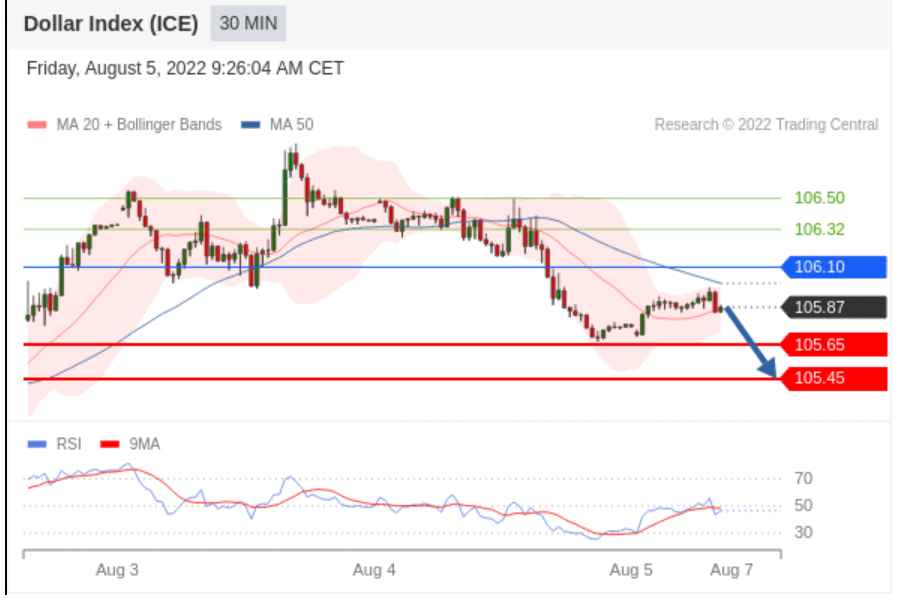
Task: Click the Aug 3 date axis label
Action: 117,570
